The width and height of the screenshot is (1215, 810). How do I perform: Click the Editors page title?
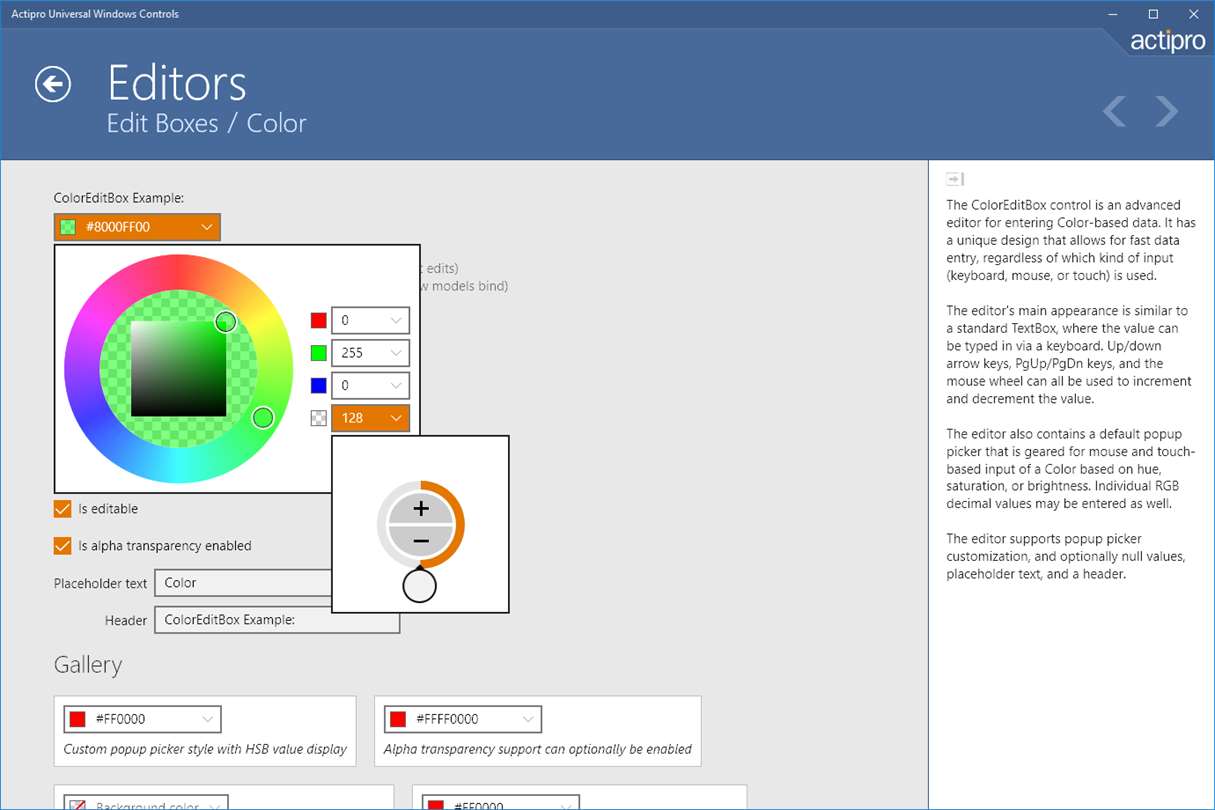coord(177,83)
